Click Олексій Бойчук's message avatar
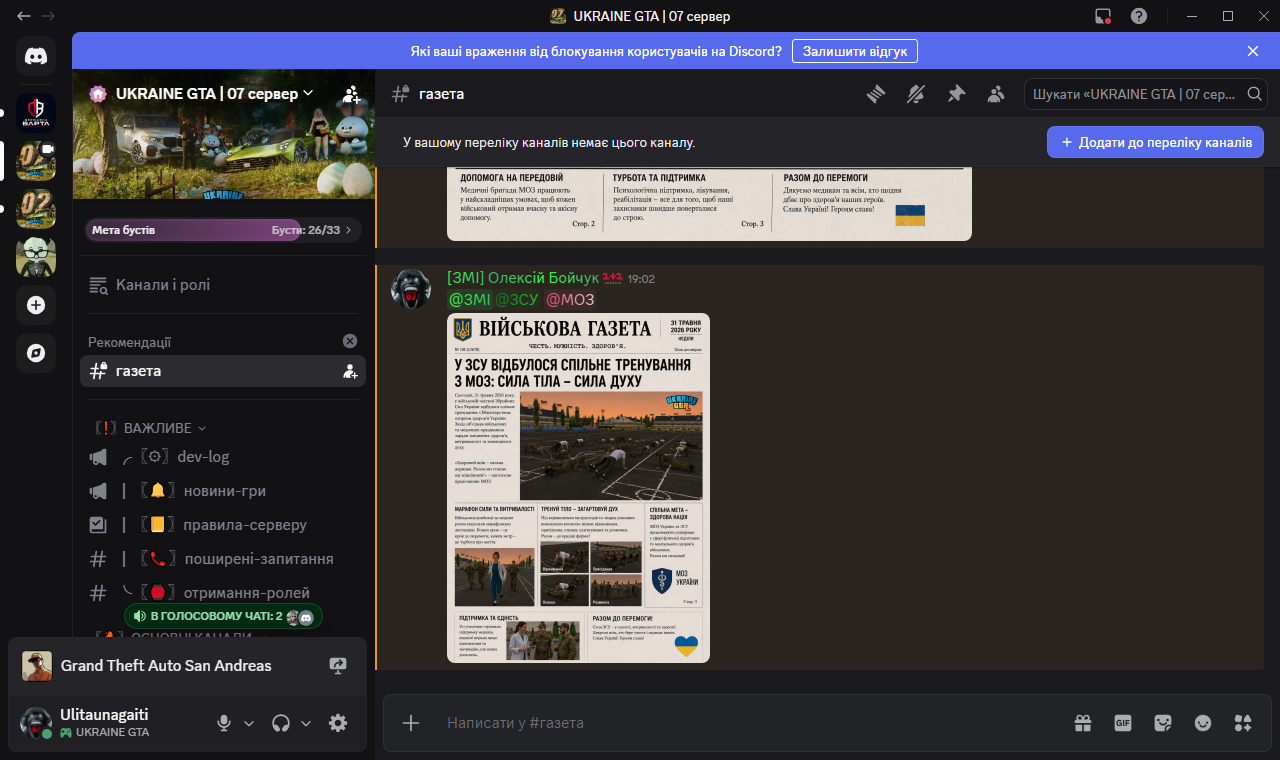The width and height of the screenshot is (1280, 760). click(410, 289)
